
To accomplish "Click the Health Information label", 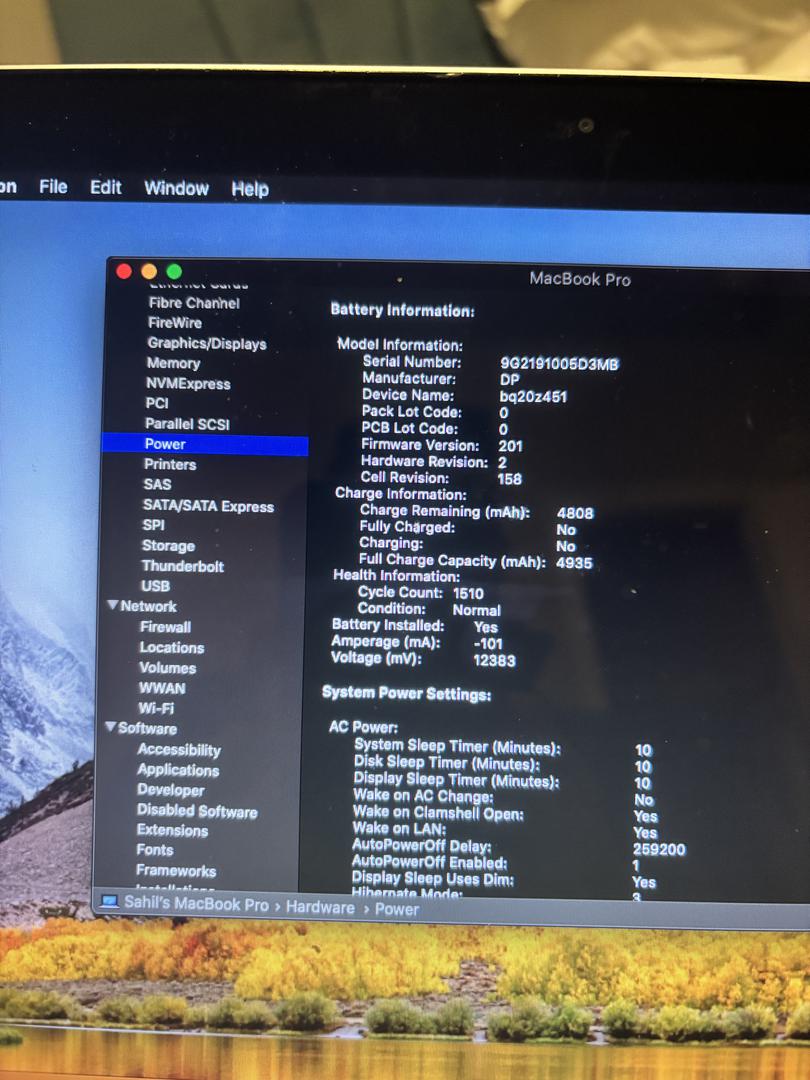I will tap(396, 575).
